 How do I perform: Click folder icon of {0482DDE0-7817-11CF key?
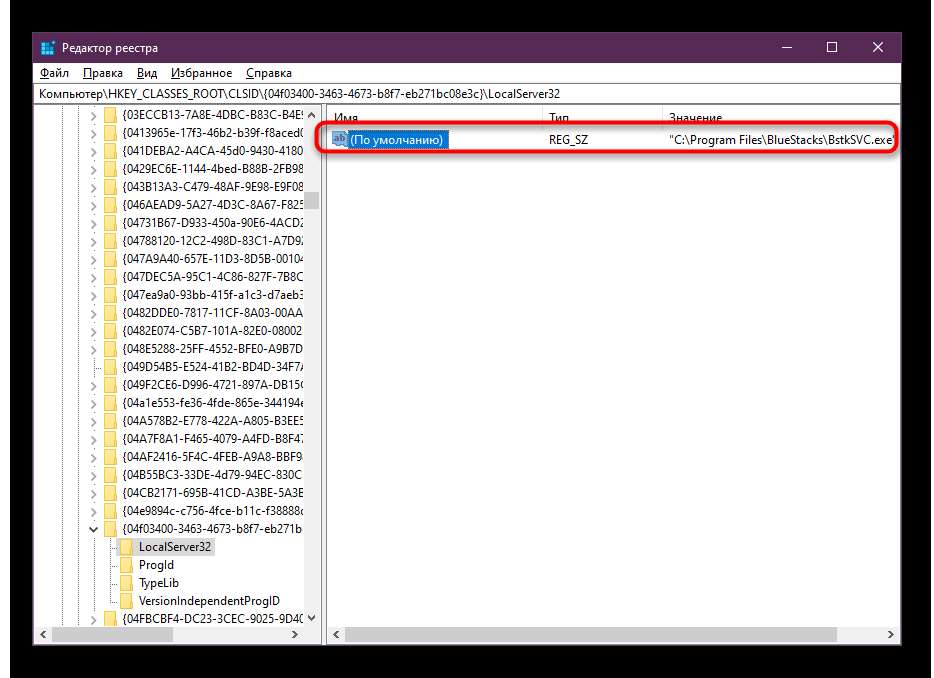[110, 313]
